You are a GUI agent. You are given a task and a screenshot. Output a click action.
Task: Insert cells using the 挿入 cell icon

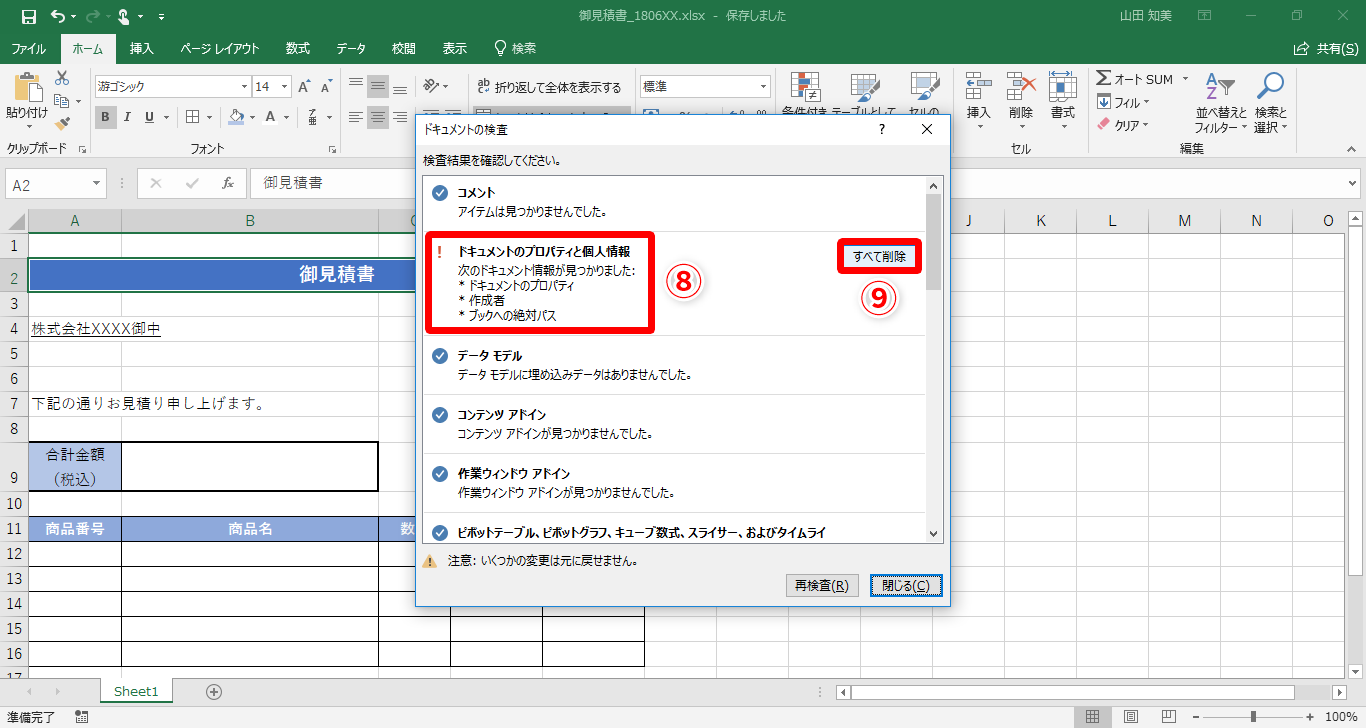(978, 101)
